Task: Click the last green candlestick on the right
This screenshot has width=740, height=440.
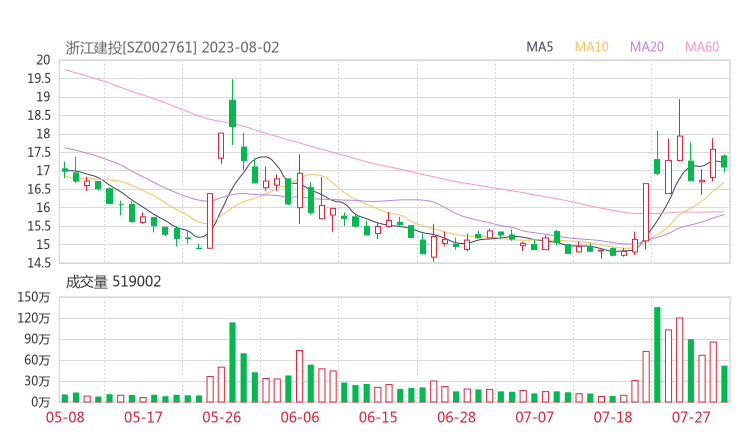Action: tap(724, 162)
